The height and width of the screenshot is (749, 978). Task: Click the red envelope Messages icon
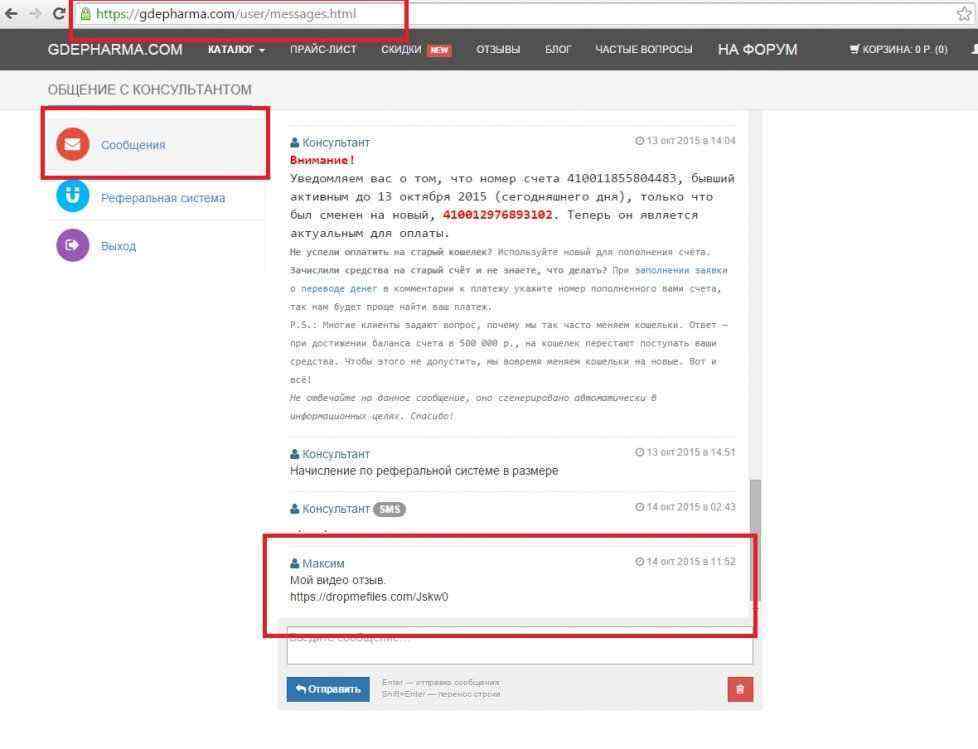[73, 144]
